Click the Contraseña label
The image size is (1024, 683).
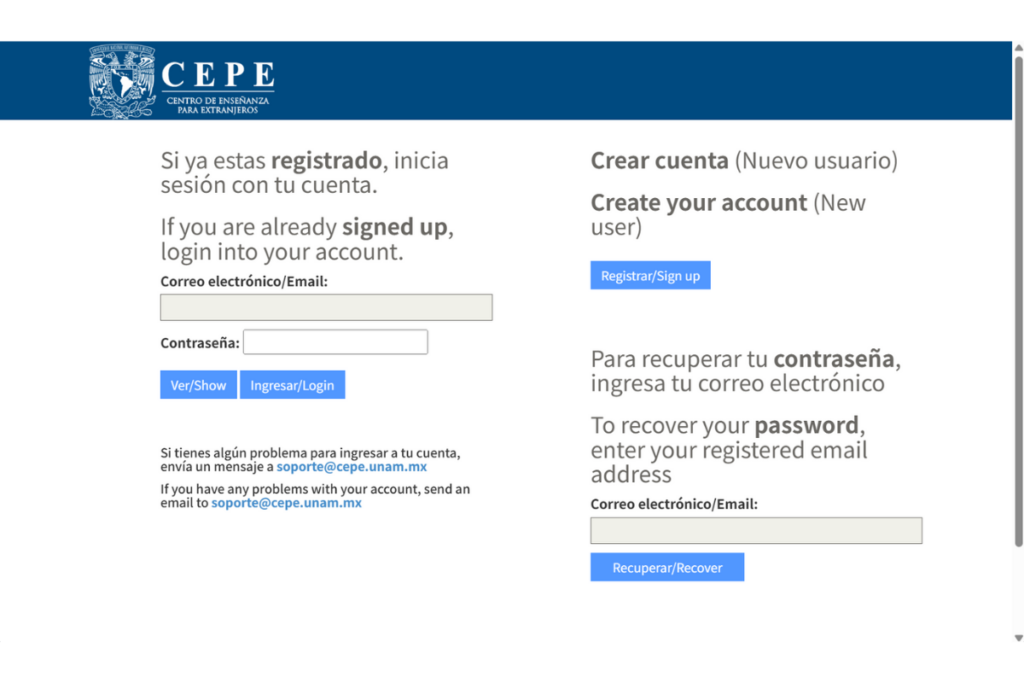tap(200, 343)
